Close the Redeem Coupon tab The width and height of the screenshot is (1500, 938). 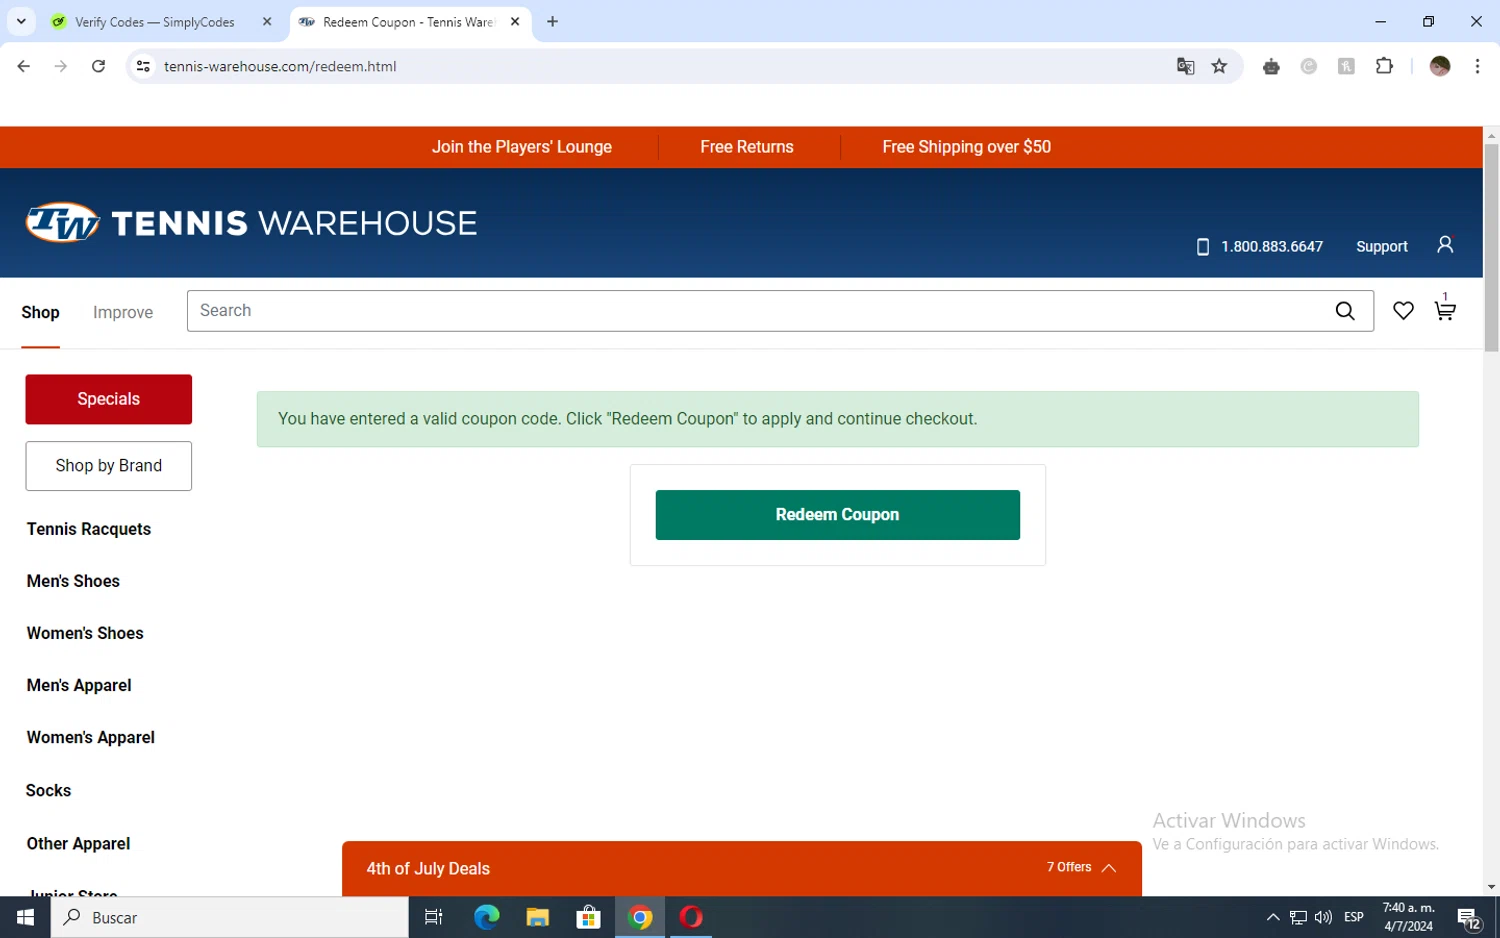click(x=515, y=21)
